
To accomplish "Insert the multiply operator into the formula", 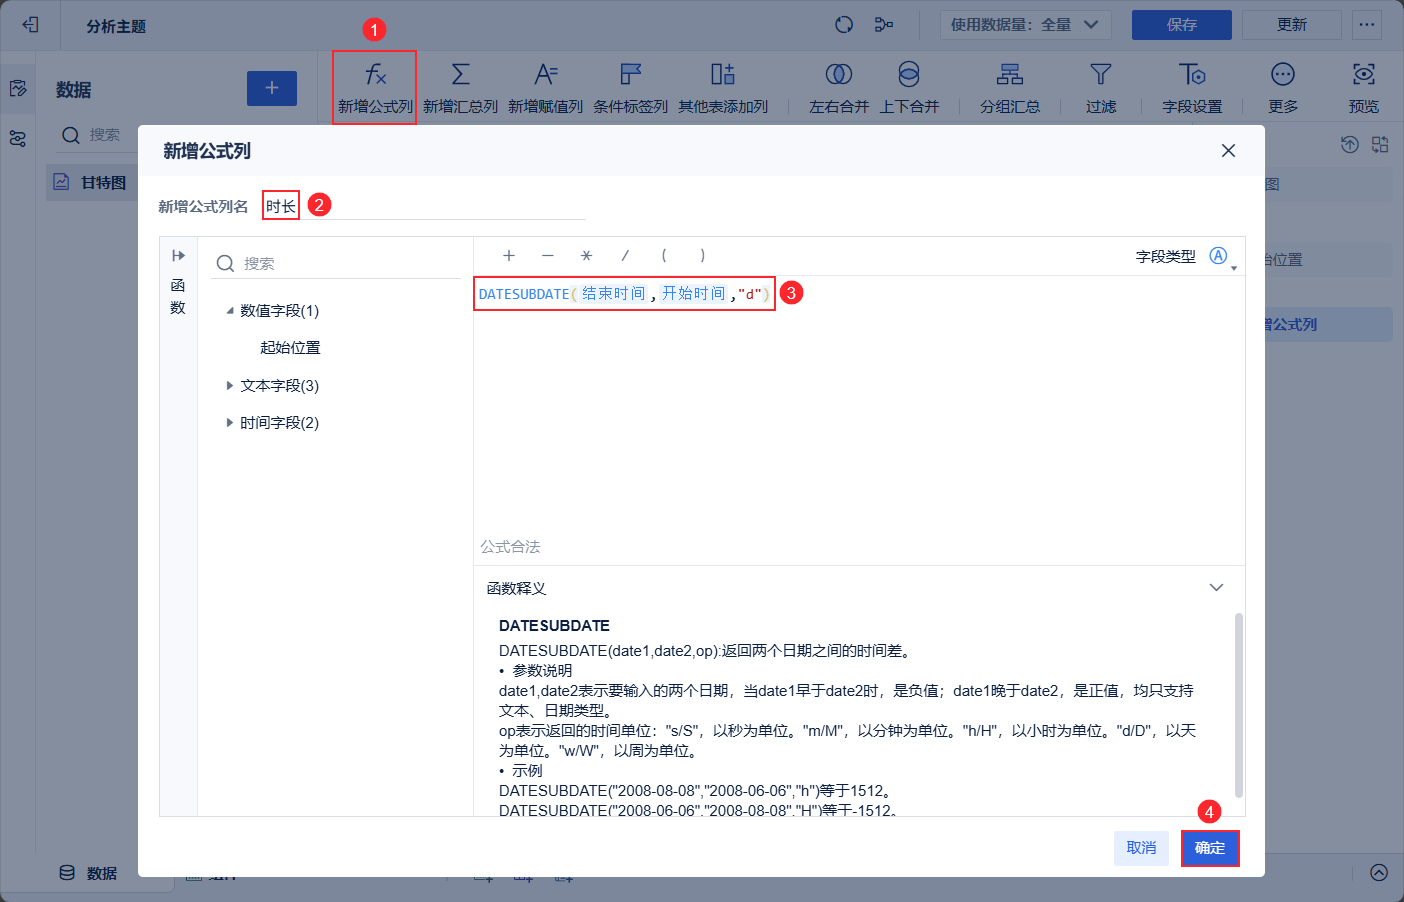I will [587, 256].
